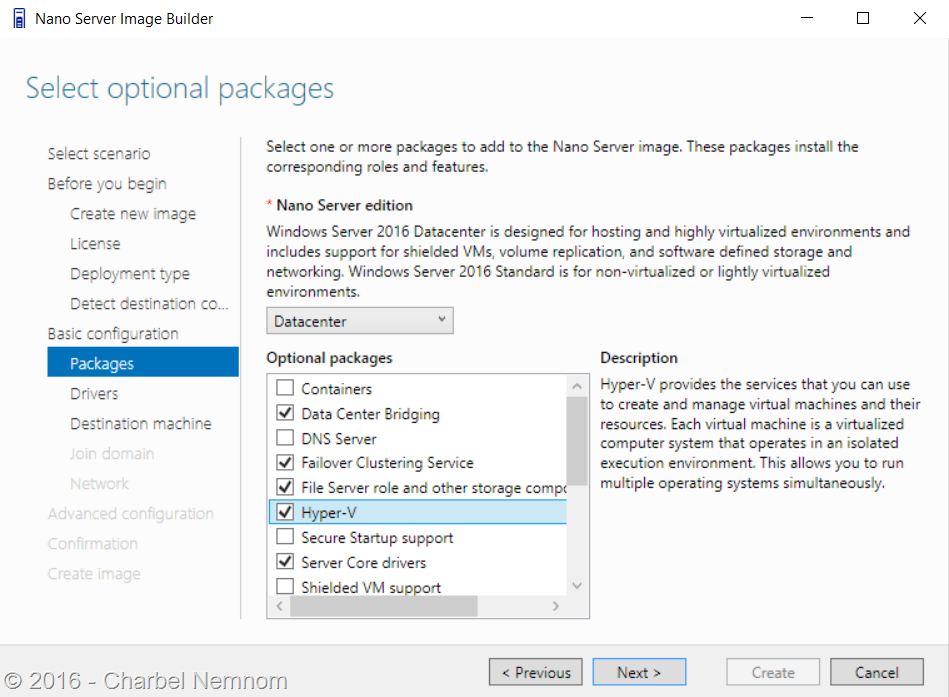
Task: Check the Containers package checkbox
Action: (285, 387)
